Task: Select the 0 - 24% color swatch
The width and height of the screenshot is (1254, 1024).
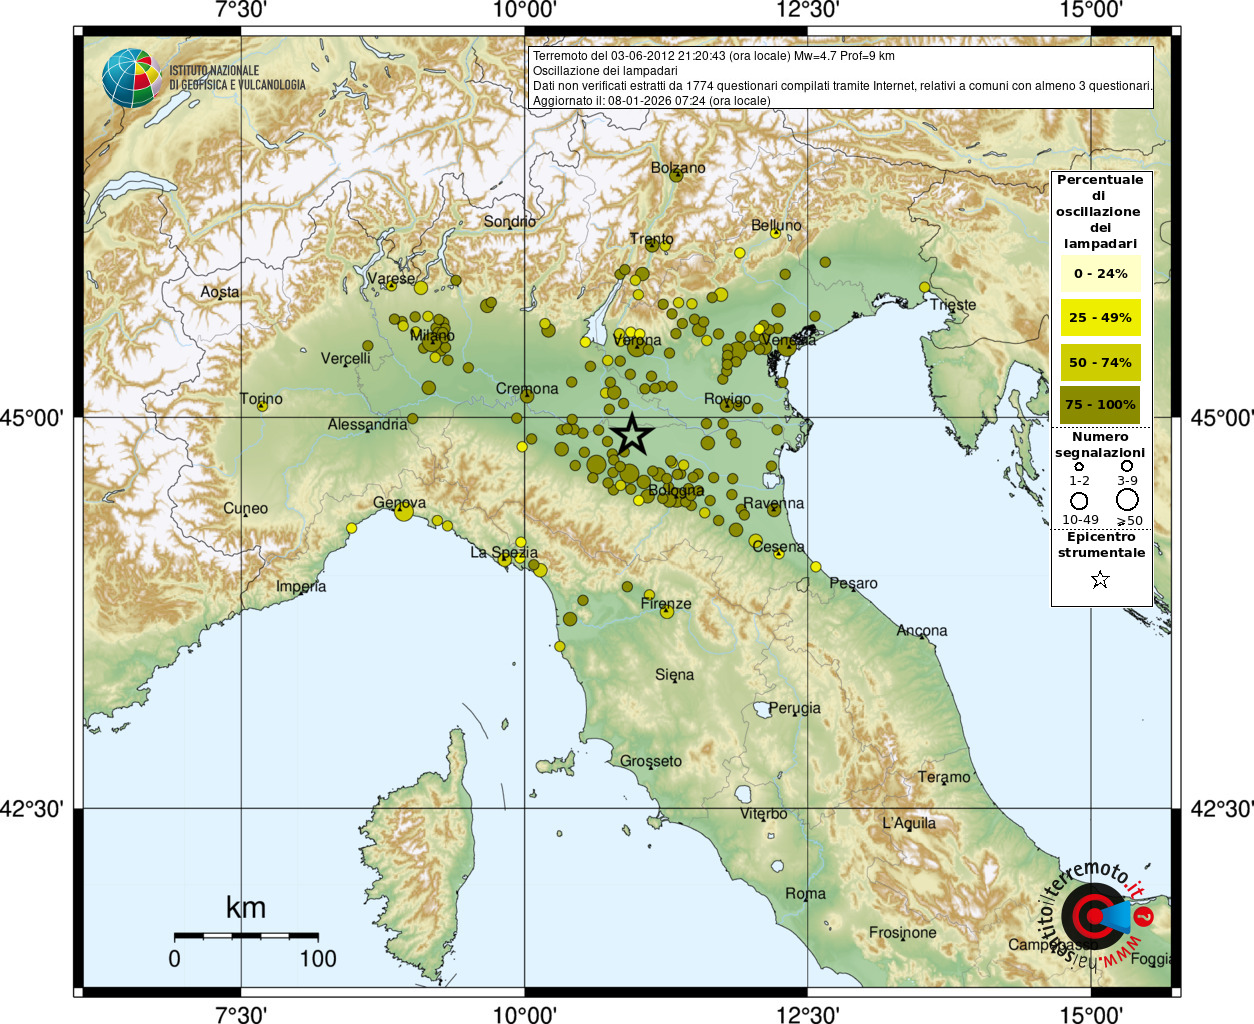Action: tap(1100, 273)
